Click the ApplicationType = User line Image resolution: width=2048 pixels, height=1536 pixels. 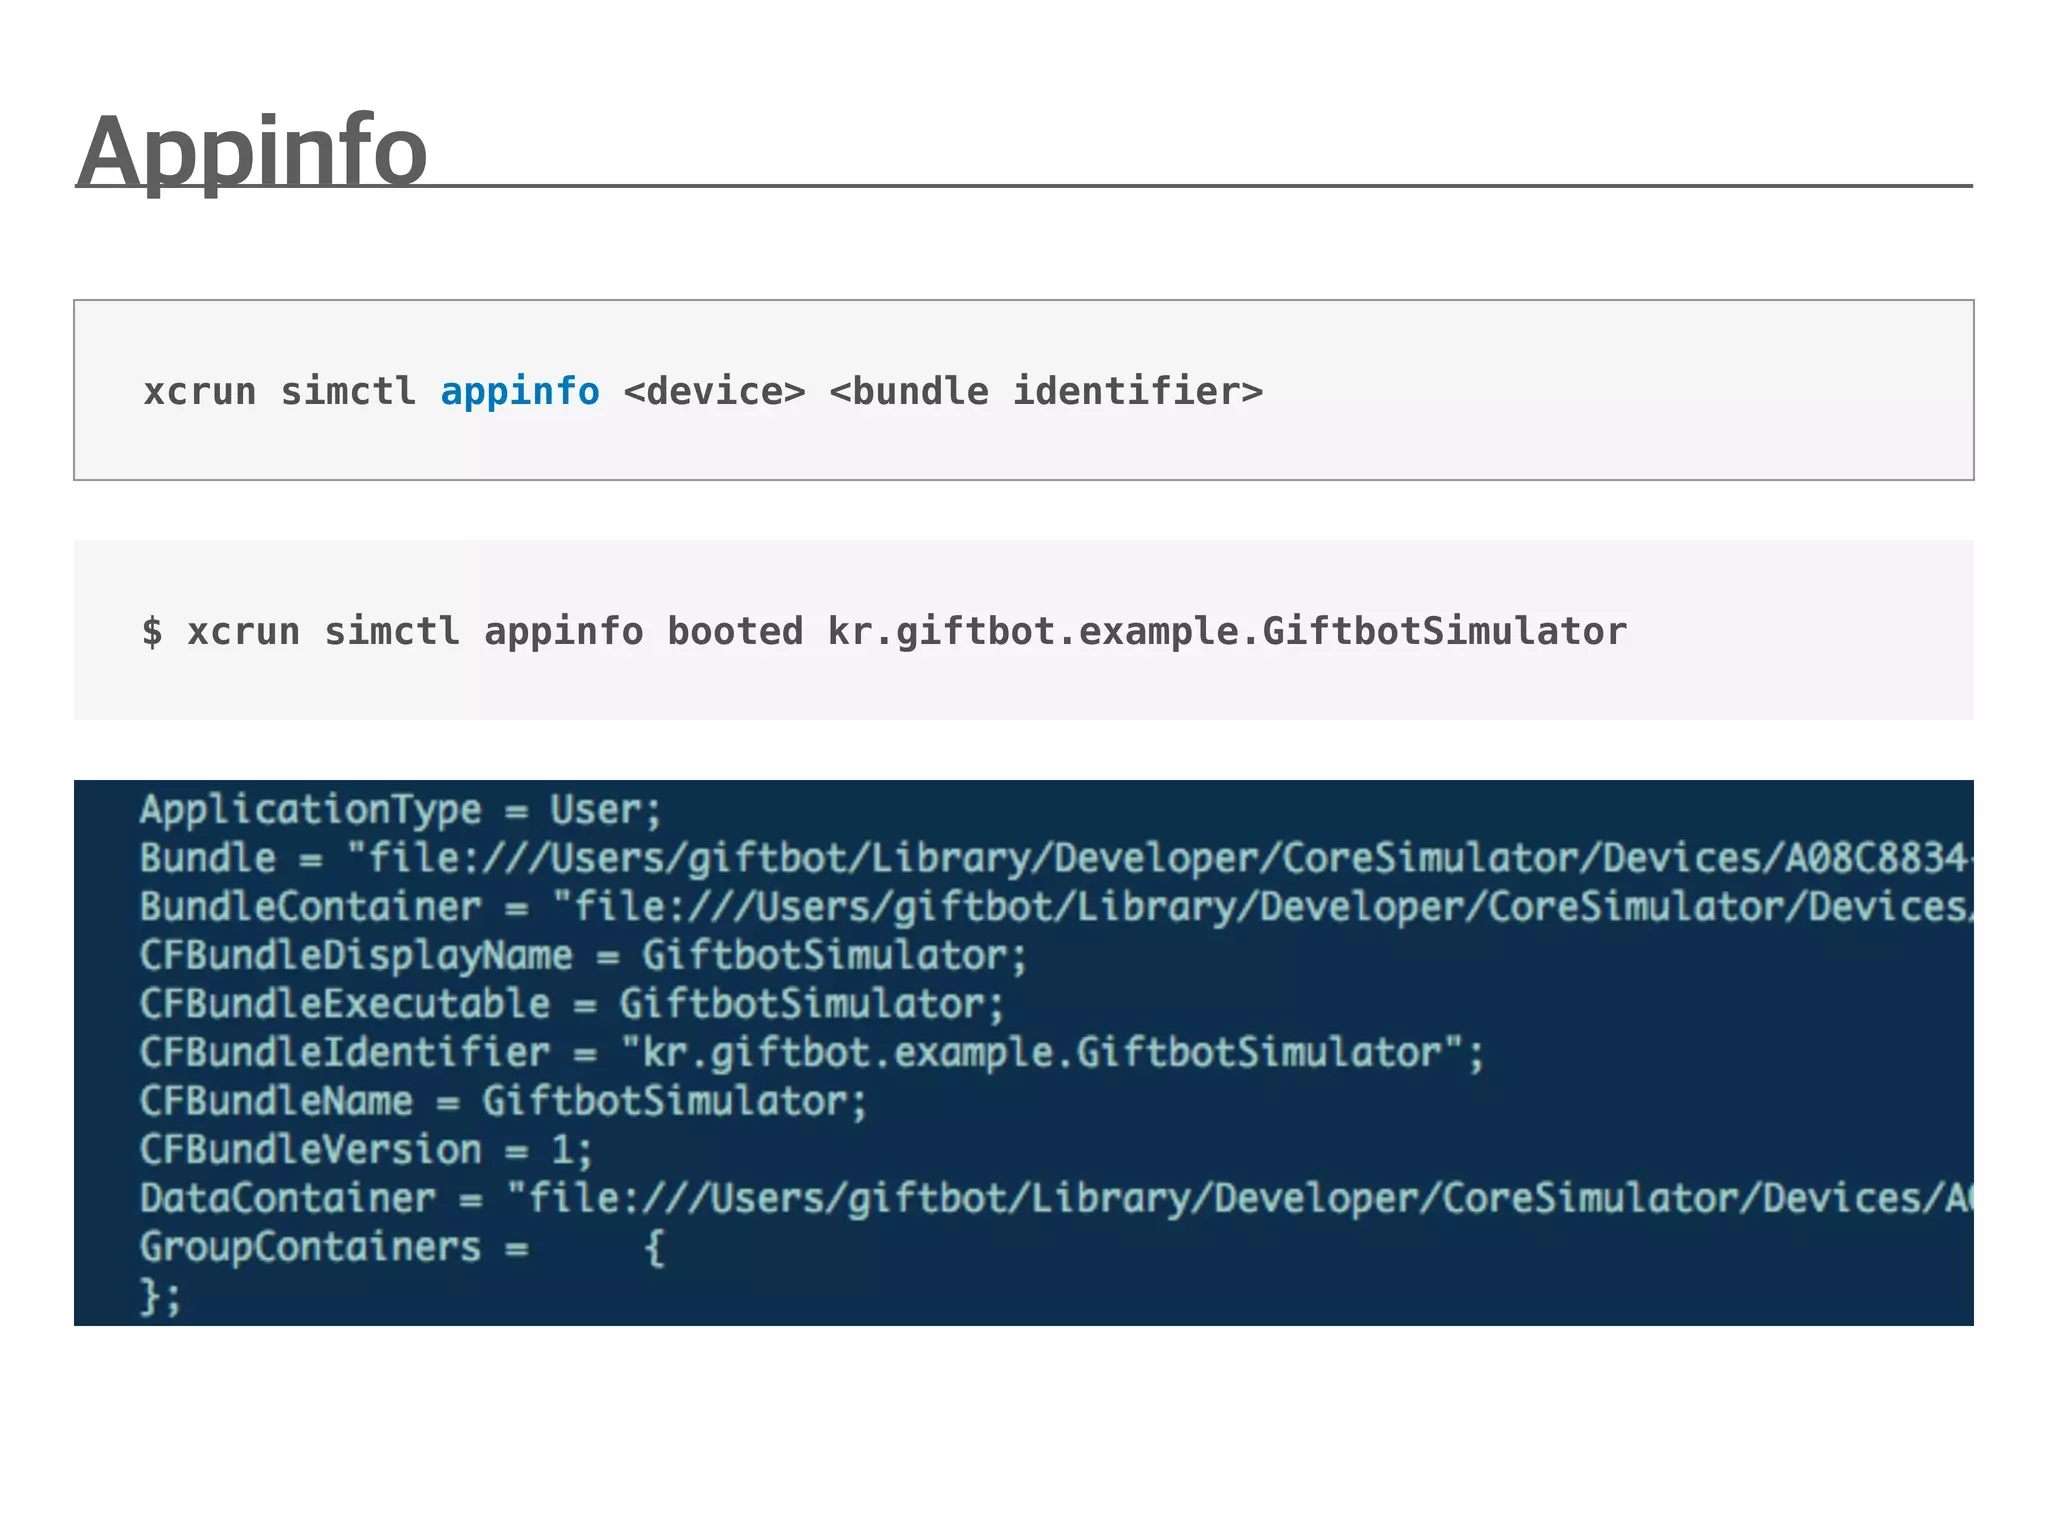400,809
